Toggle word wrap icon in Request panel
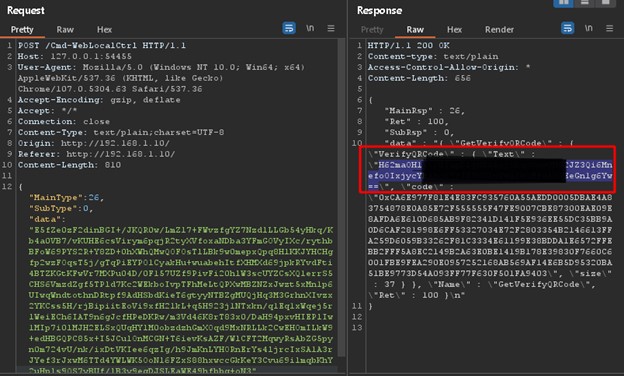The height and width of the screenshot is (376, 624). [289, 28]
